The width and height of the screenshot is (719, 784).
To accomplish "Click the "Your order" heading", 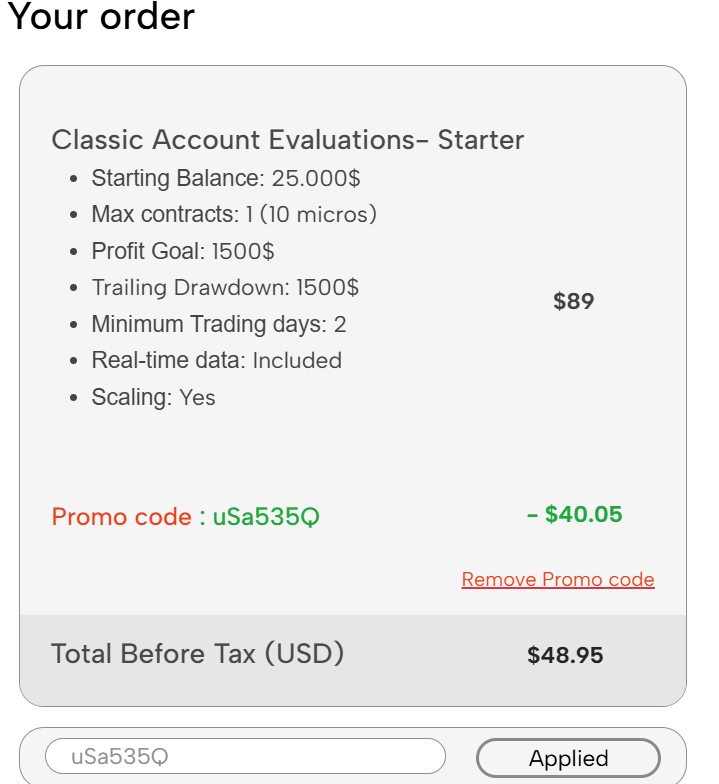I will pyautogui.click(x=101, y=17).
